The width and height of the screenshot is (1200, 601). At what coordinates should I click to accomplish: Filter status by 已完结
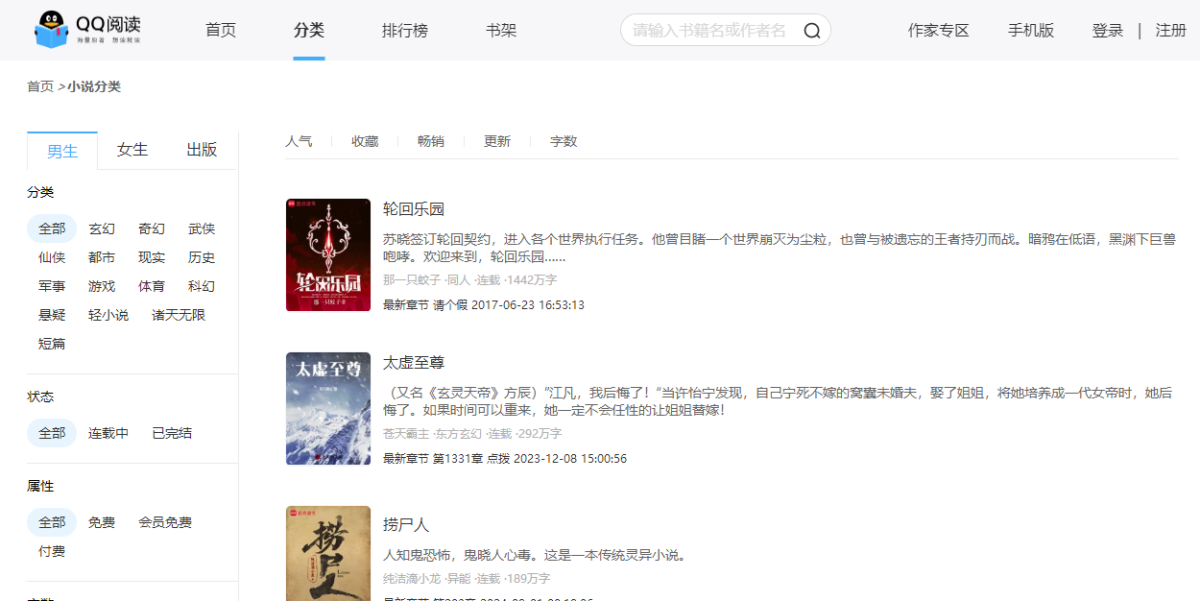coord(172,434)
